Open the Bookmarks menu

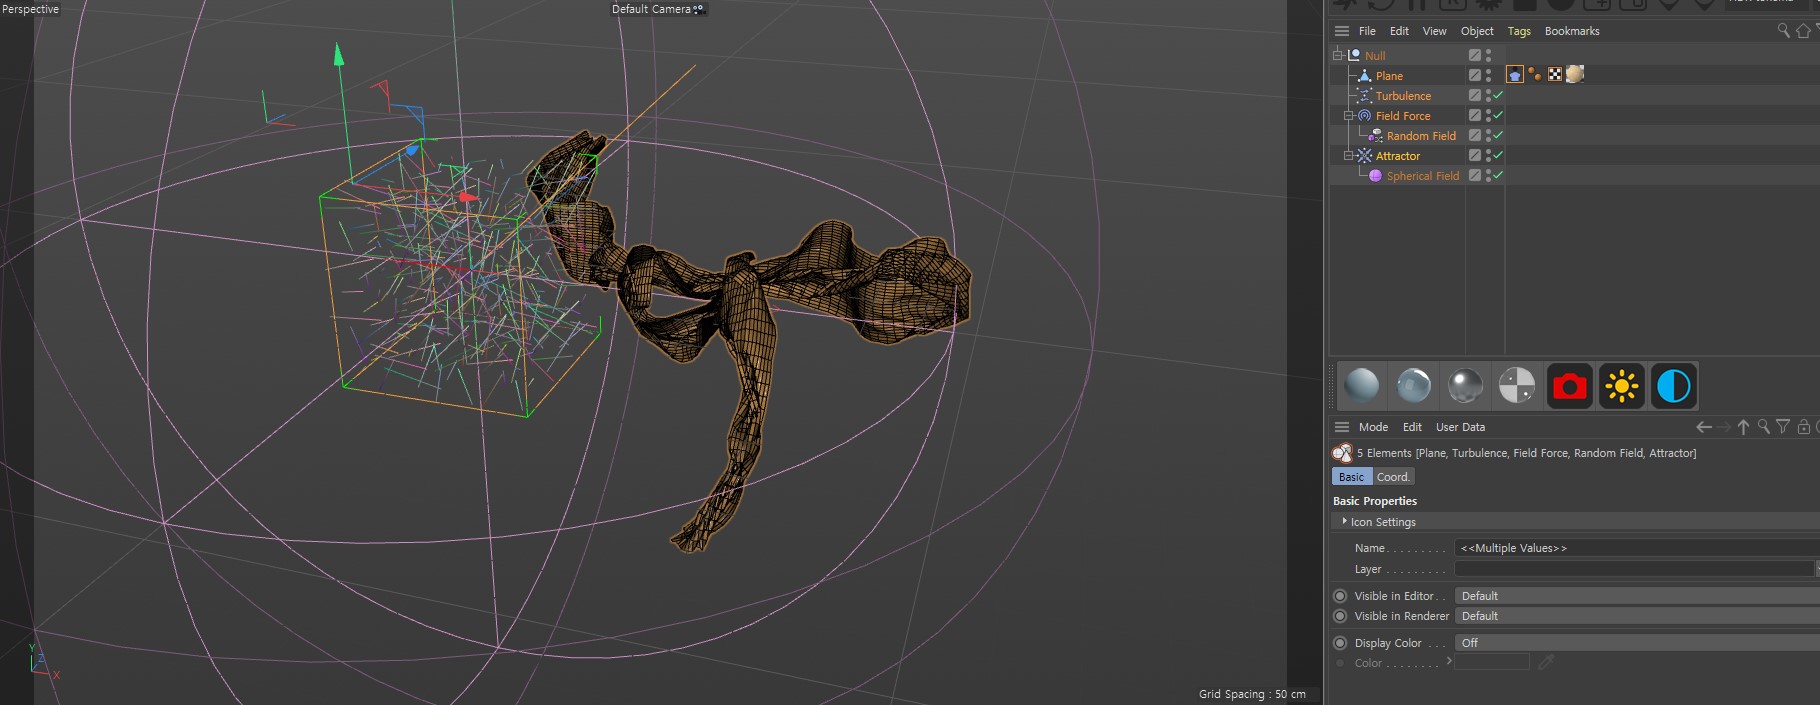point(1572,31)
